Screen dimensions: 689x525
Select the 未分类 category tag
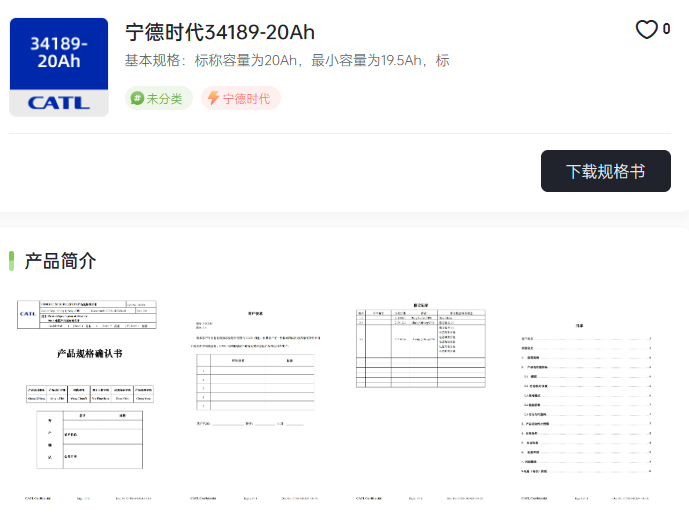coord(159,98)
